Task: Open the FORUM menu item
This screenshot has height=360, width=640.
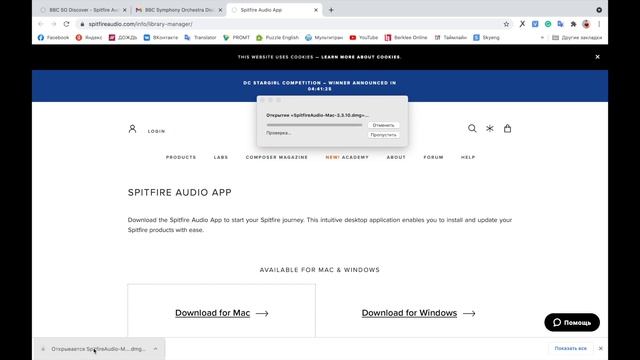Action: coord(433,157)
